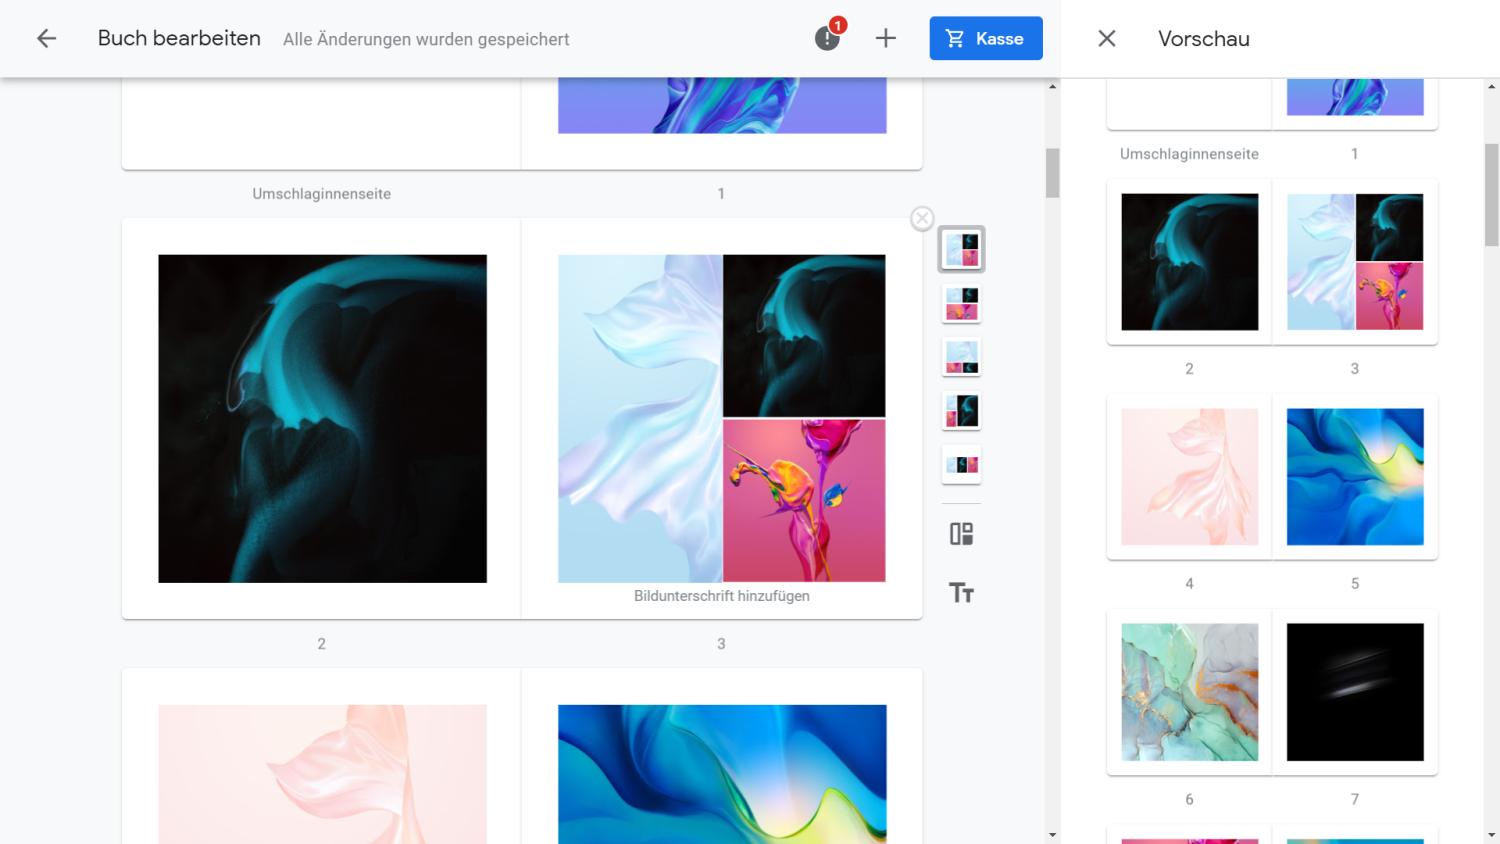Open preview thumbnail of page 5 blue waves
Viewport: 1500px width, 844px height.
[x=1354, y=477]
